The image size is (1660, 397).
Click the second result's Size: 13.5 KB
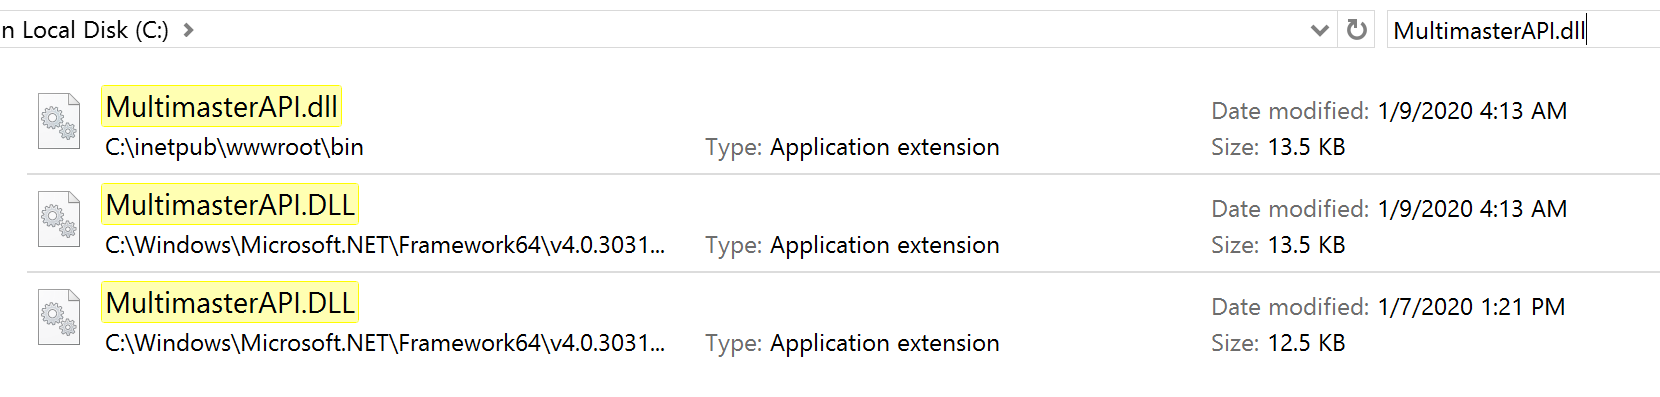point(1278,245)
